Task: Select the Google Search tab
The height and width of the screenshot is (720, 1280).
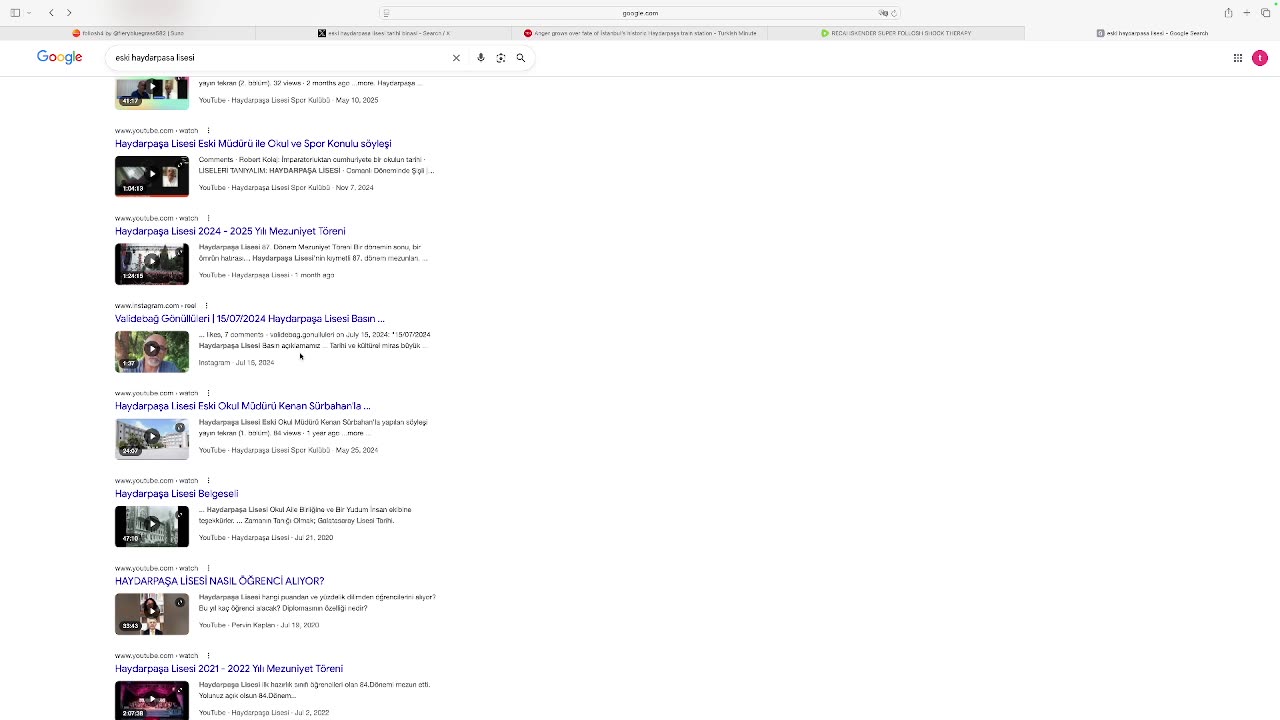Action: [1152, 33]
